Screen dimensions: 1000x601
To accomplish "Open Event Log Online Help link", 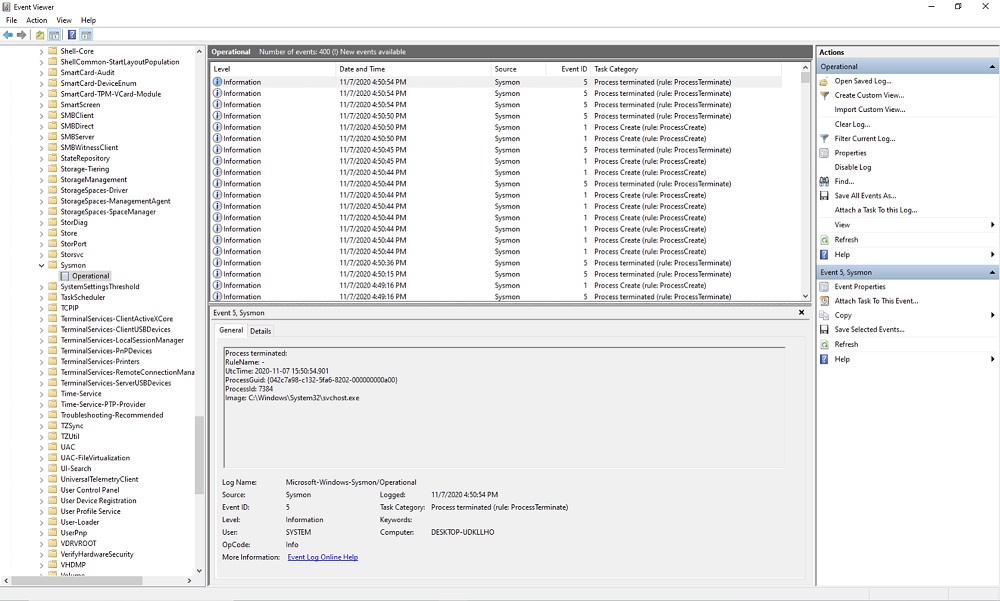I will 322,557.
